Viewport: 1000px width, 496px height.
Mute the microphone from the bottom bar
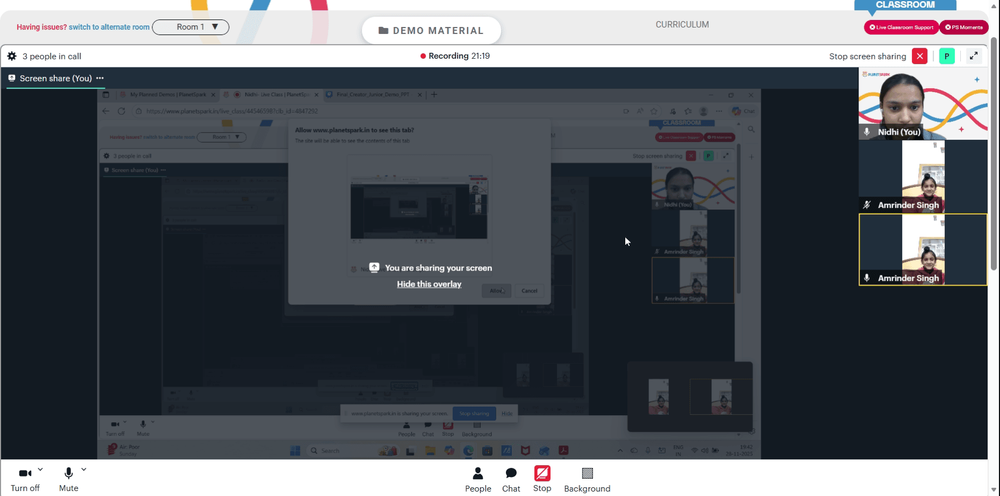68,479
